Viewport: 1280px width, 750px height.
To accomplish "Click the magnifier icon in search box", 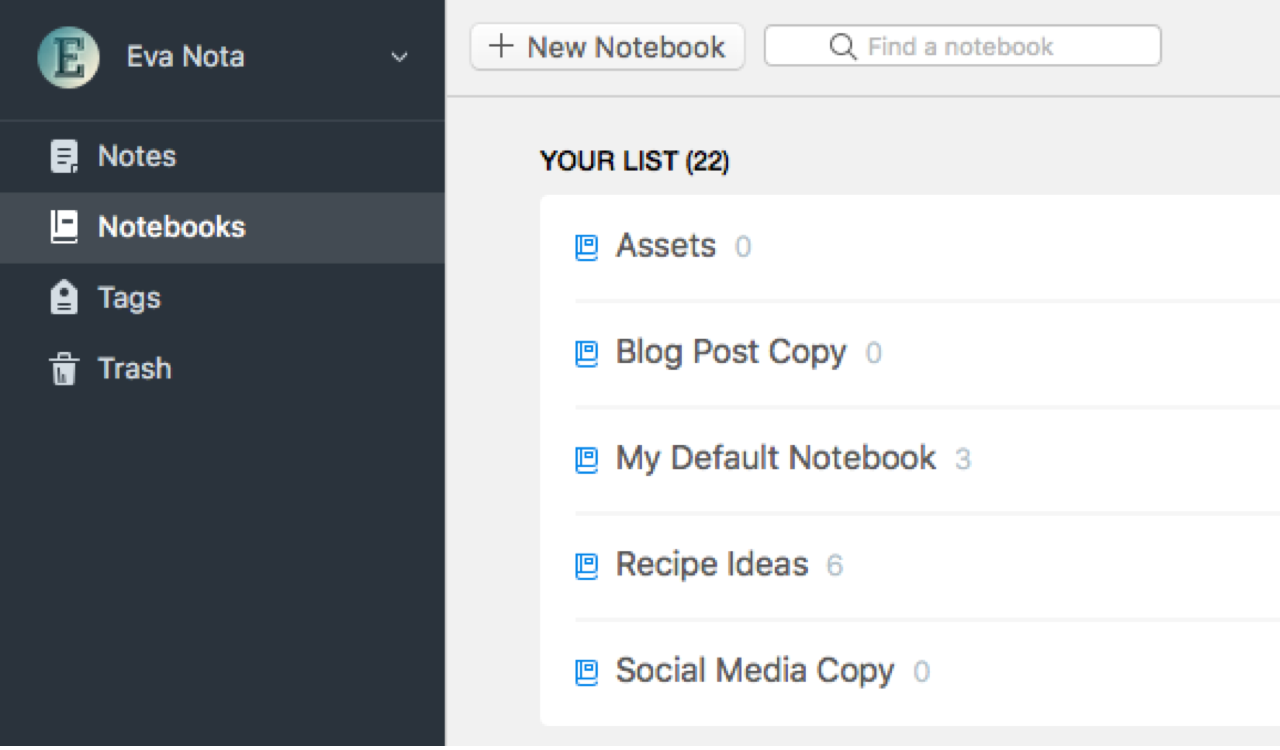I will tap(843, 47).
